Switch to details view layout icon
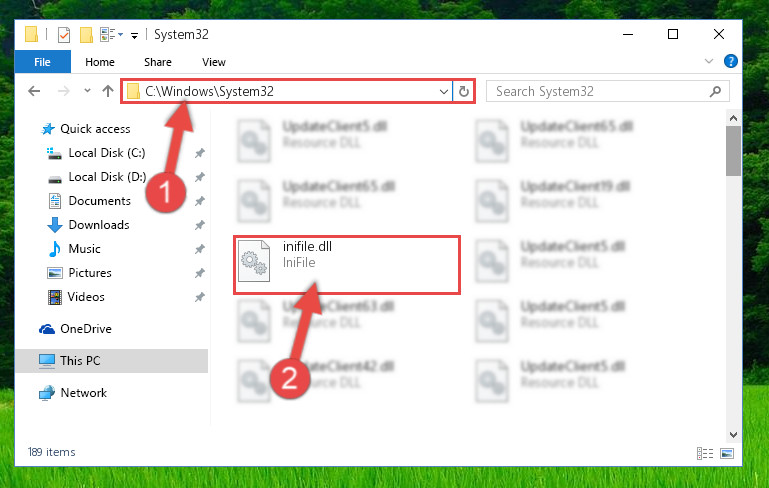This screenshot has height=488, width=769. click(x=705, y=453)
